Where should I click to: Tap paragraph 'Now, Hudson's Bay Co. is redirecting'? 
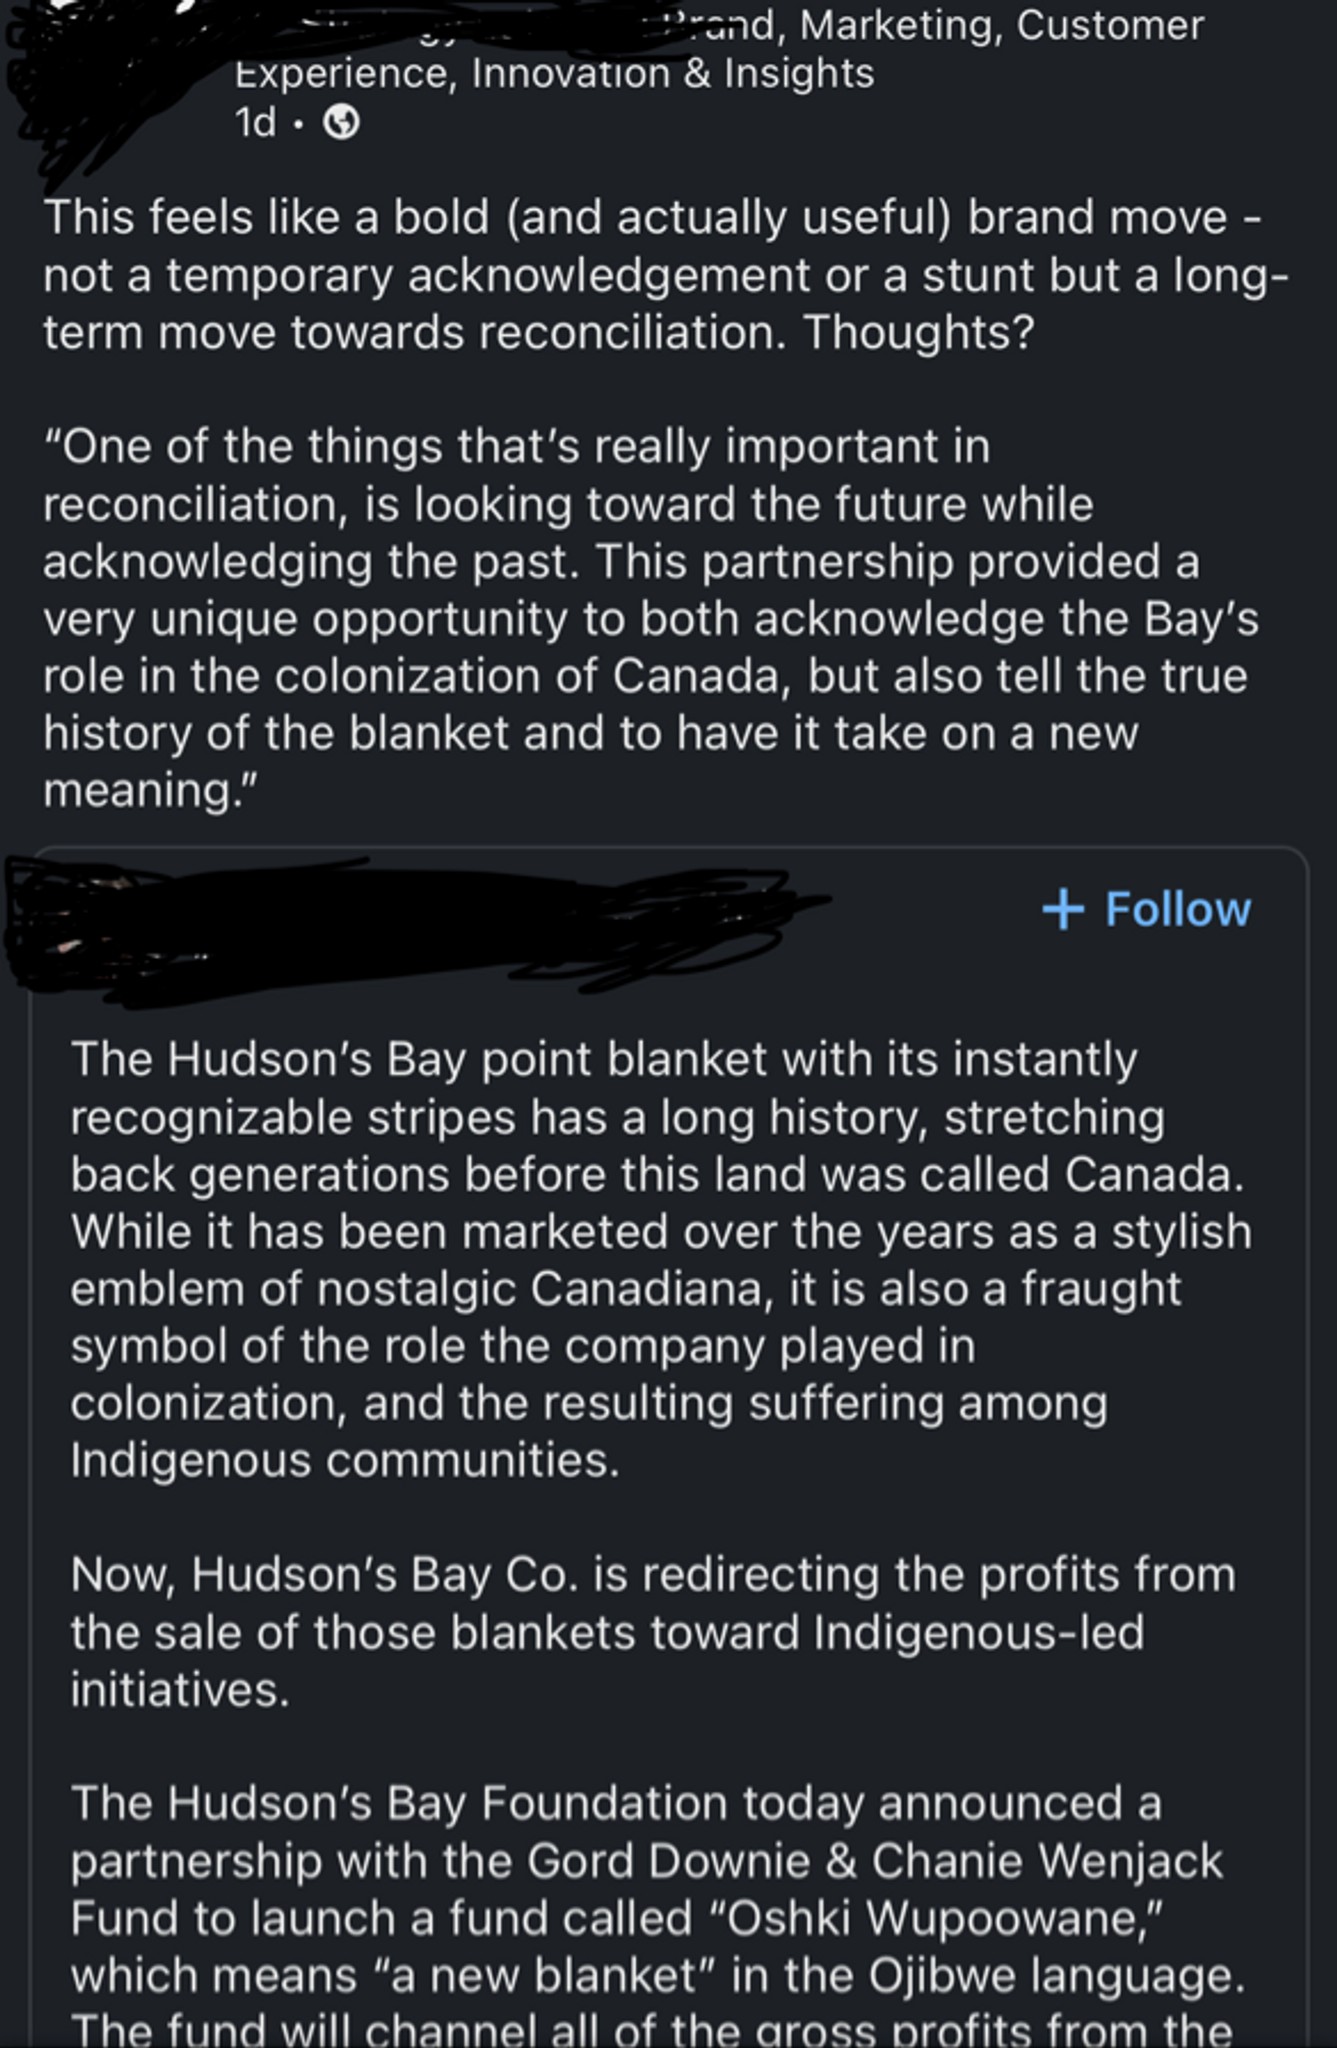coord(652,1632)
